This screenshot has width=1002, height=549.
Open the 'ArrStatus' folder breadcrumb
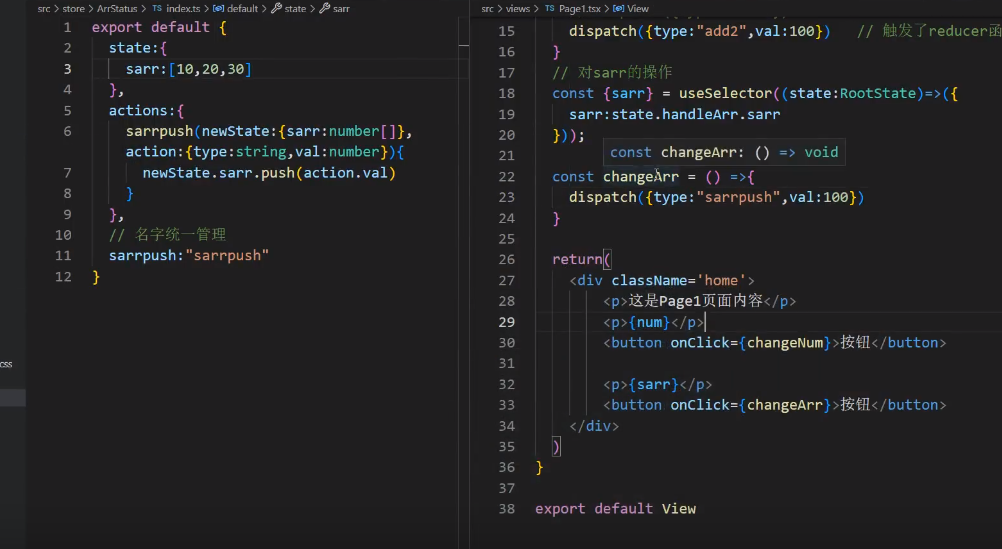click(117, 8)
